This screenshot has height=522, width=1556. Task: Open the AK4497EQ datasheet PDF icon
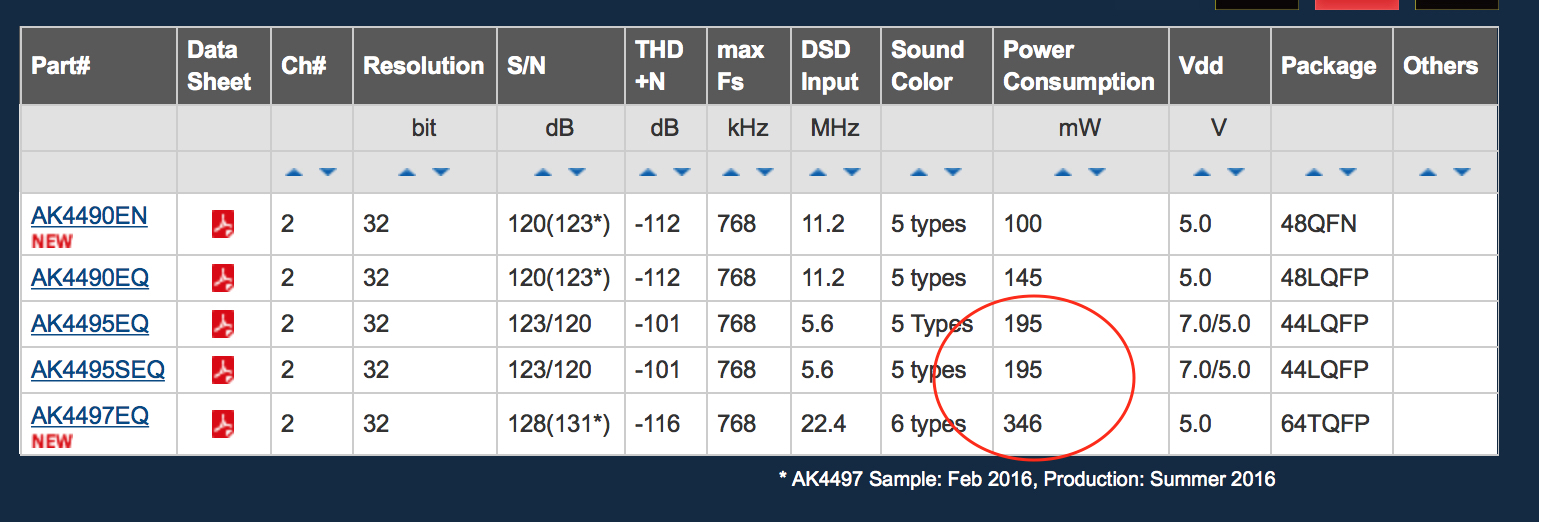(x=223, y=424)
